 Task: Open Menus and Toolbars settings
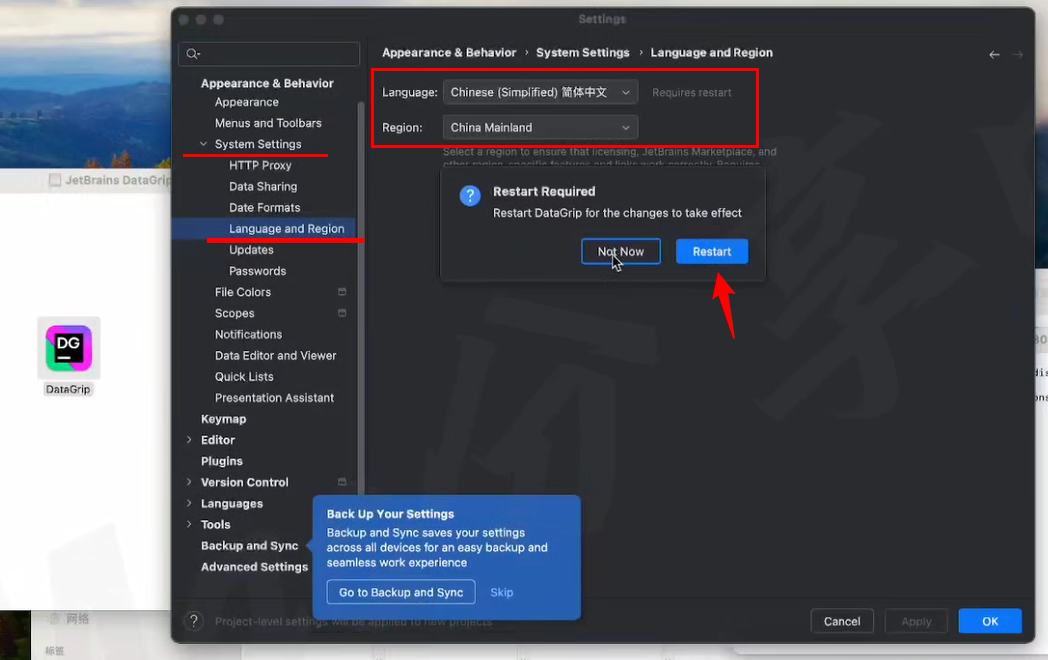coord(268,123)
